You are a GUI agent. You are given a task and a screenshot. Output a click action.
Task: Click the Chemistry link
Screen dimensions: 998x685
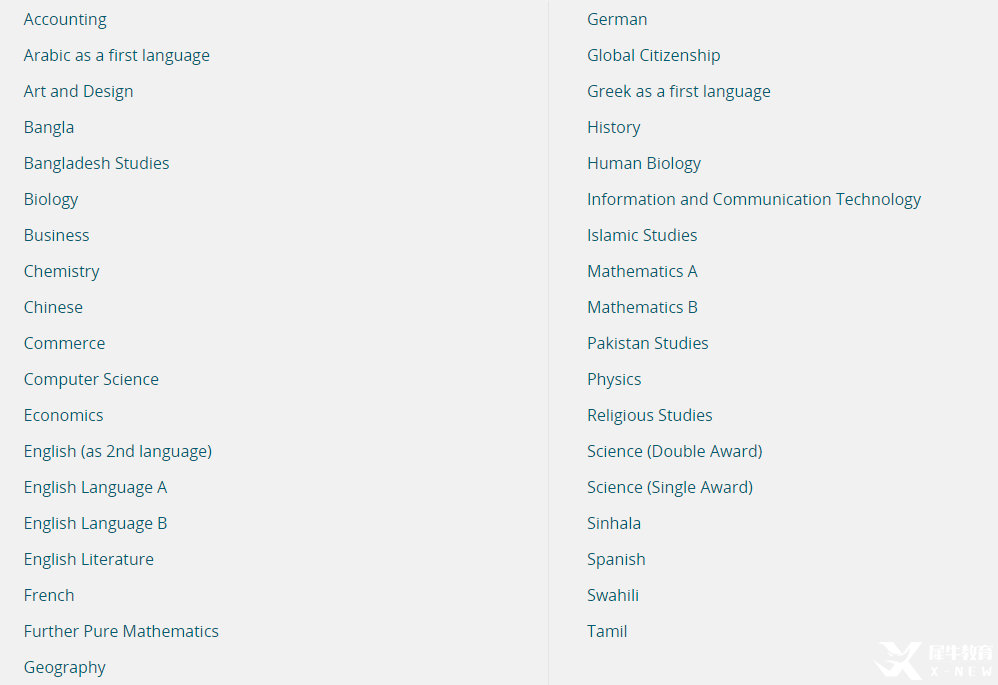62,272
